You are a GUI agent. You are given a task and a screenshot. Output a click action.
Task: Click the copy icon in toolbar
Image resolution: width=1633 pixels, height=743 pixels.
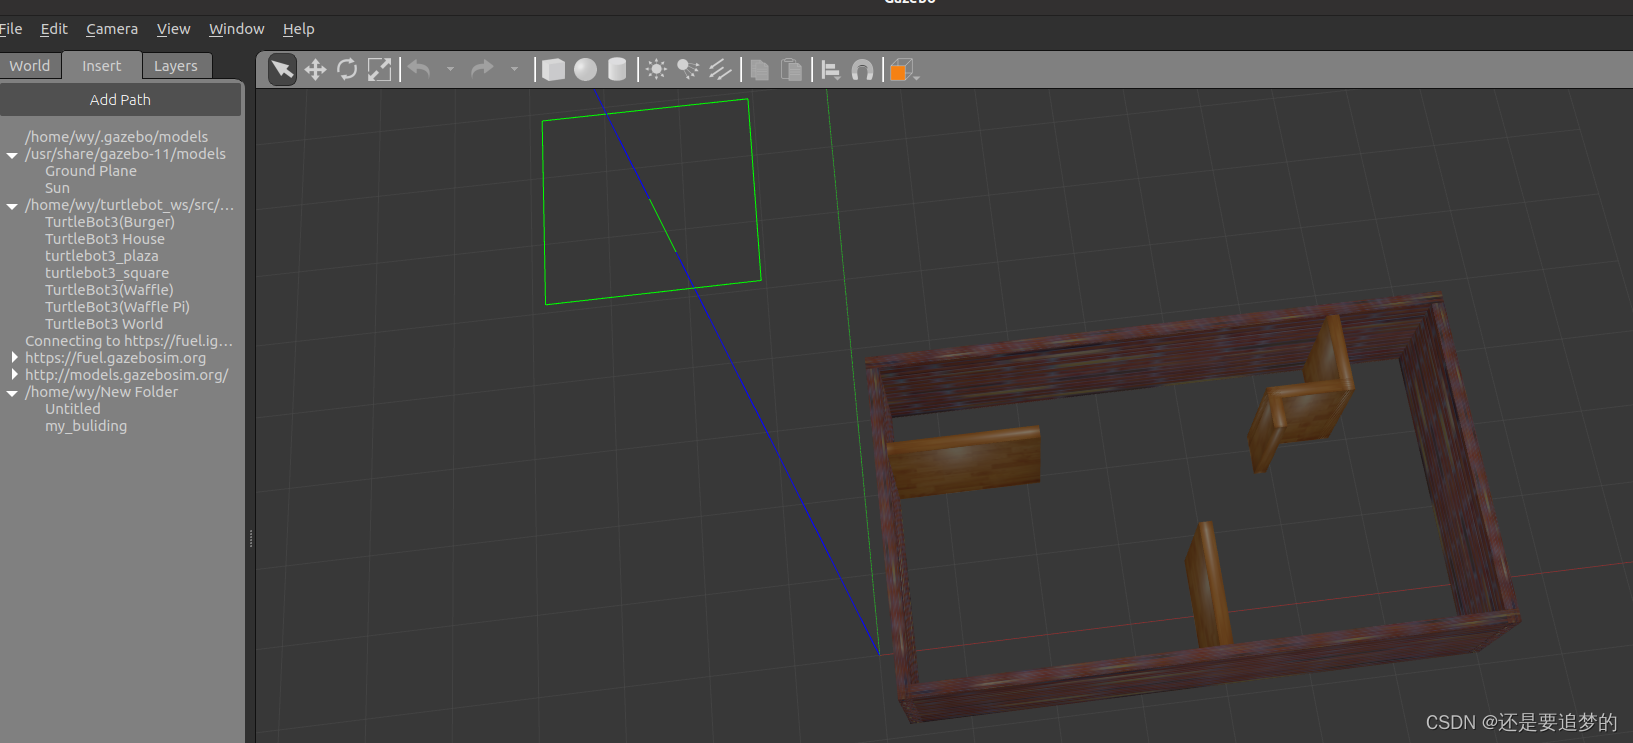tap(760, 69)
